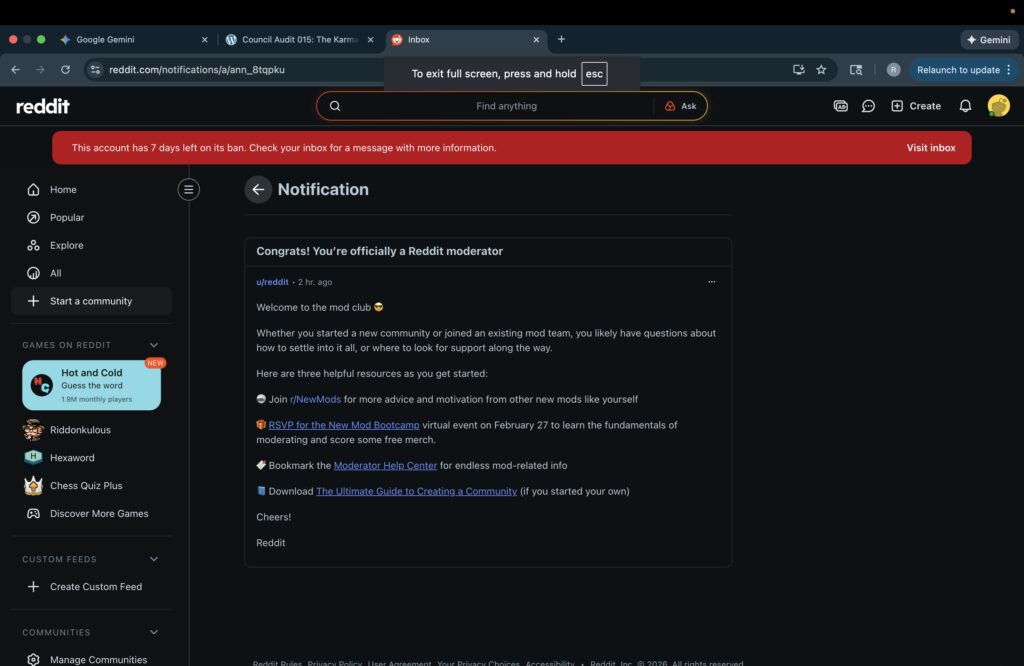This screenshot has width=1024, height=666.
Task: Open the notifications bell
Action: pyautogui.click(x=965, y=106)
